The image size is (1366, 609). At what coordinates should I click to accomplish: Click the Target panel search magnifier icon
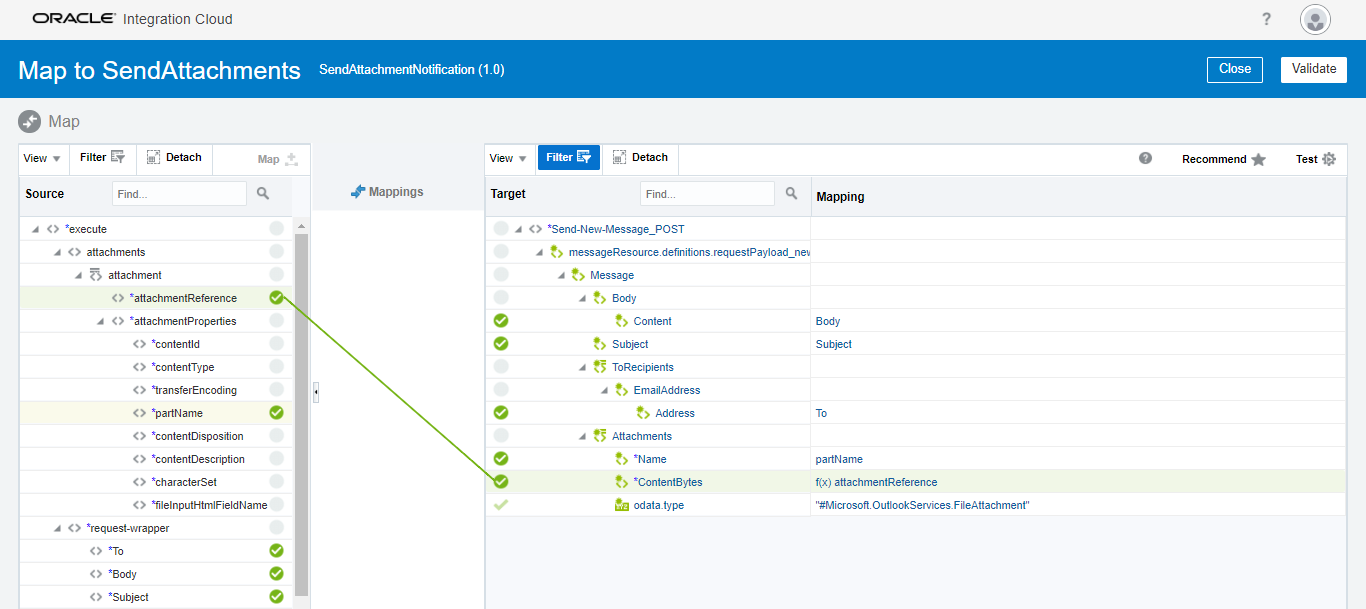791,194
